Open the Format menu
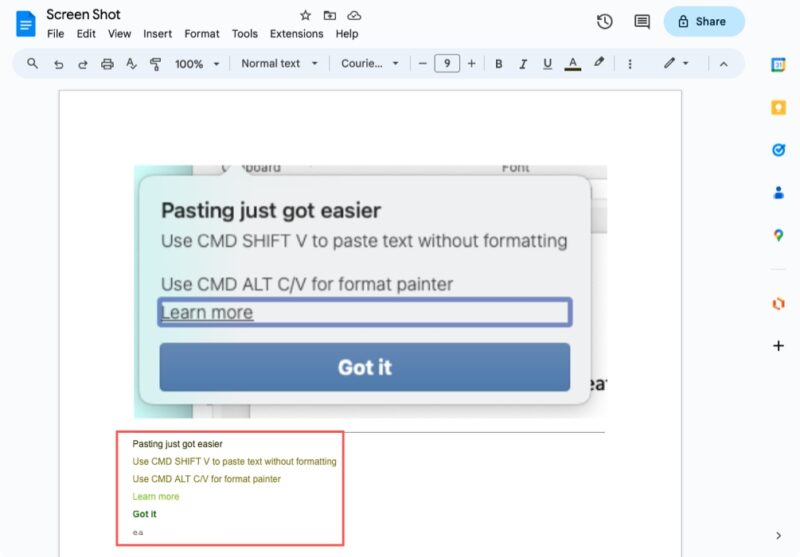The height and width of the screenshot is (557, 800). point(202,34)
